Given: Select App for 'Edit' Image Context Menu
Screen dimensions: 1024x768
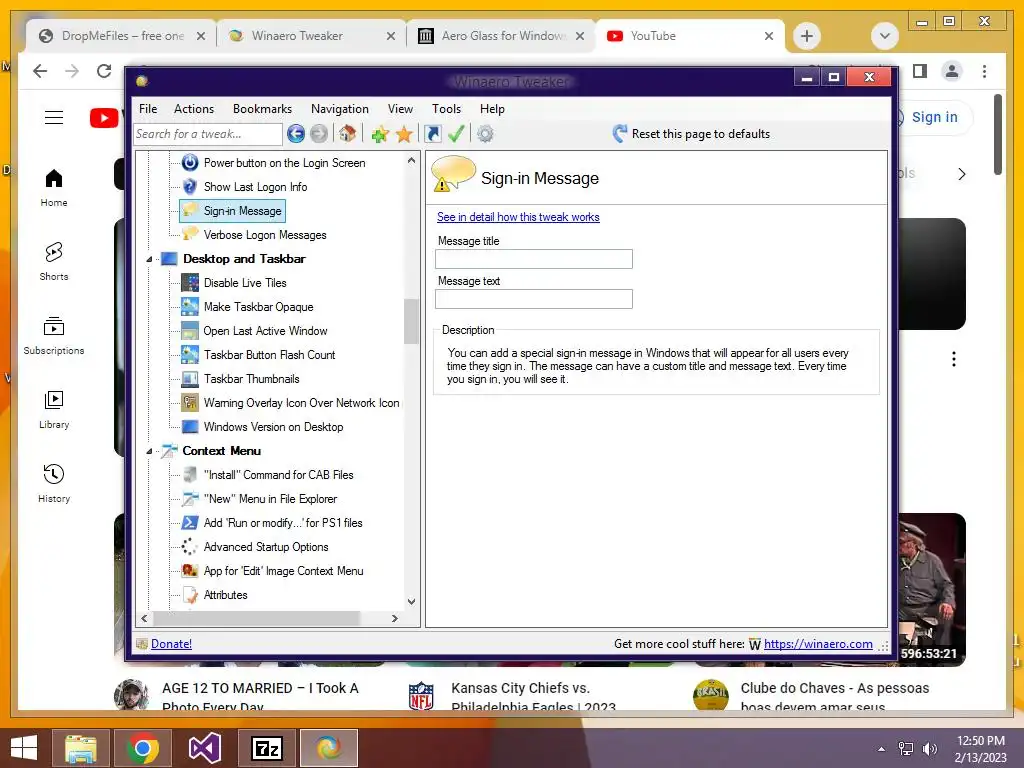Looking at the screenshot, I should (283, 571).
